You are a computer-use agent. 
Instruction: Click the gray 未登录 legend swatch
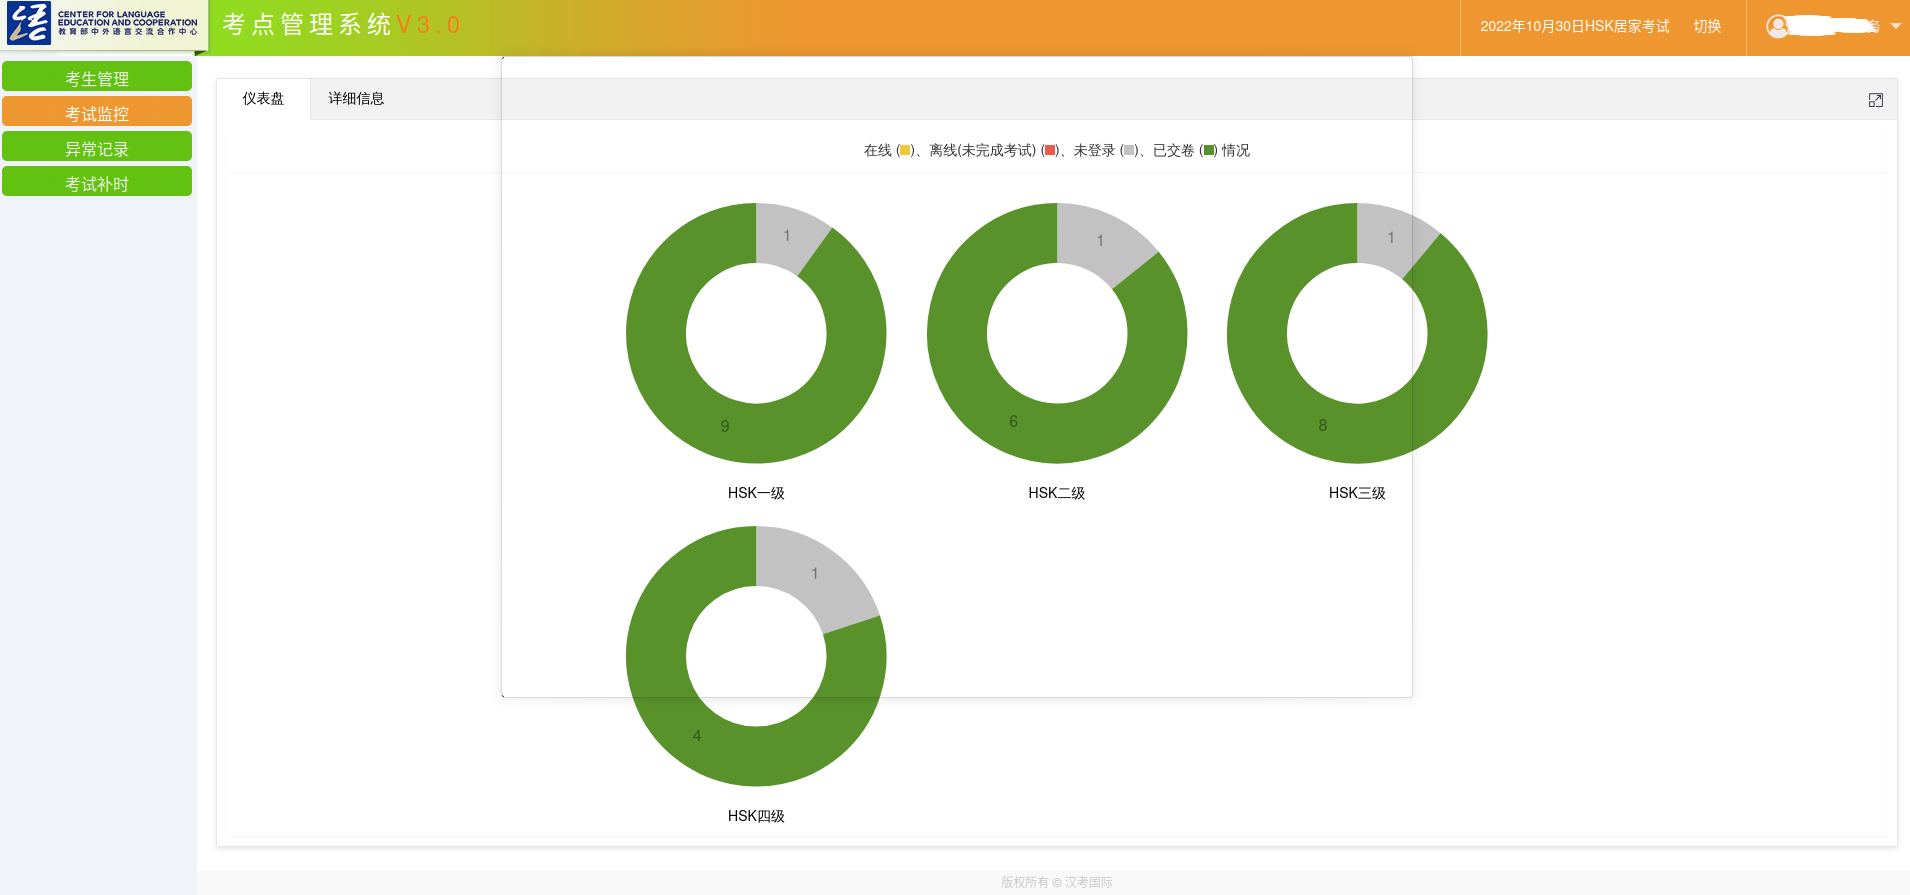1128,151
